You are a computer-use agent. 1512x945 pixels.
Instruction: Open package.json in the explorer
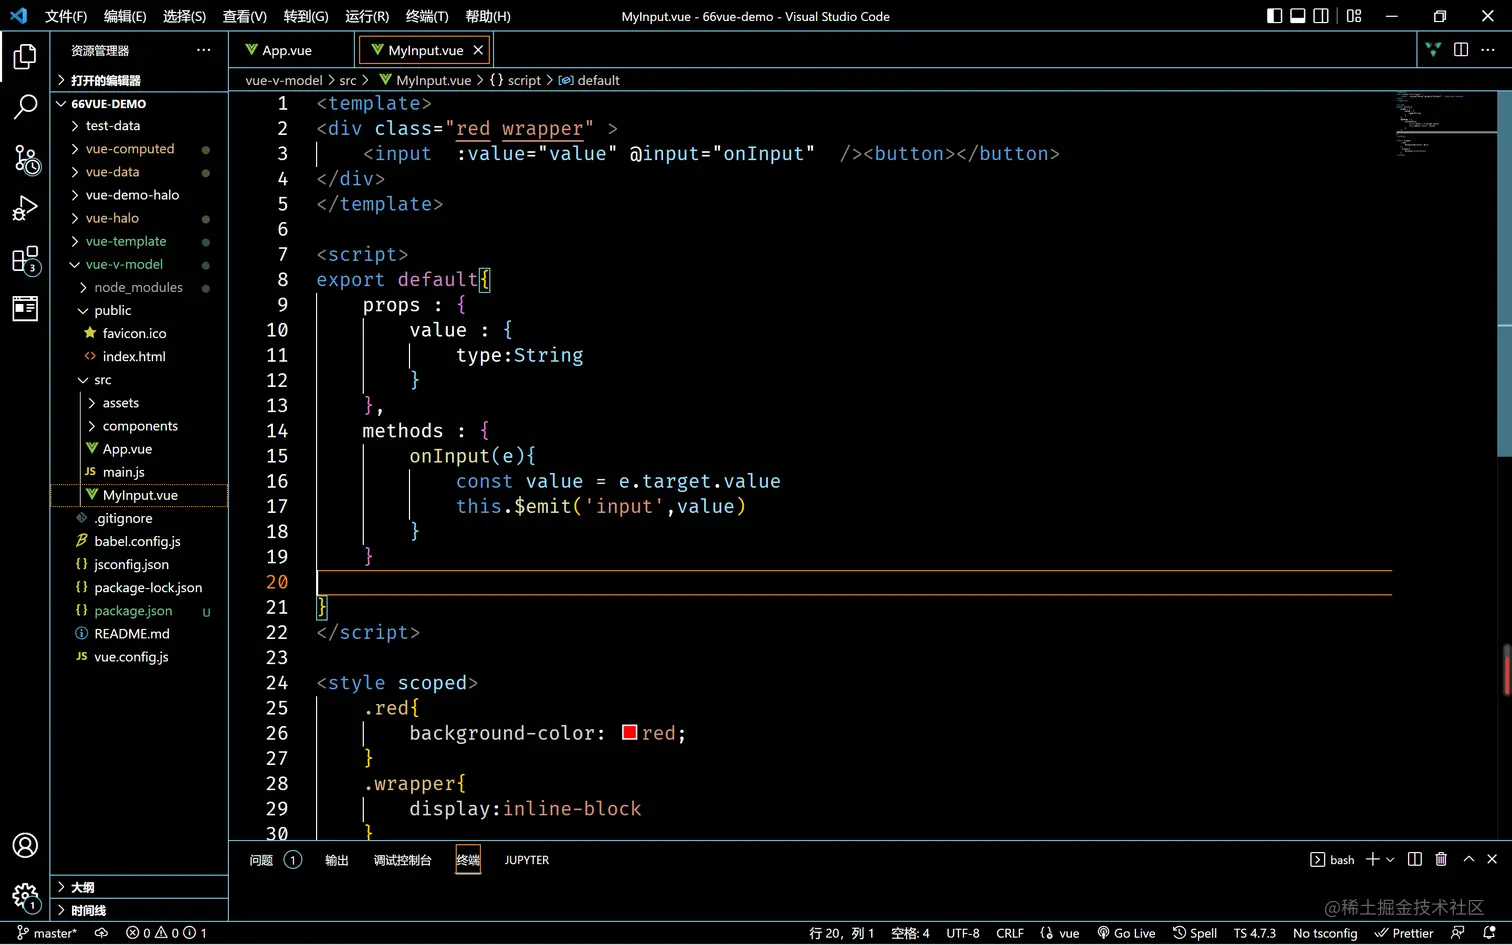point(140,611)
